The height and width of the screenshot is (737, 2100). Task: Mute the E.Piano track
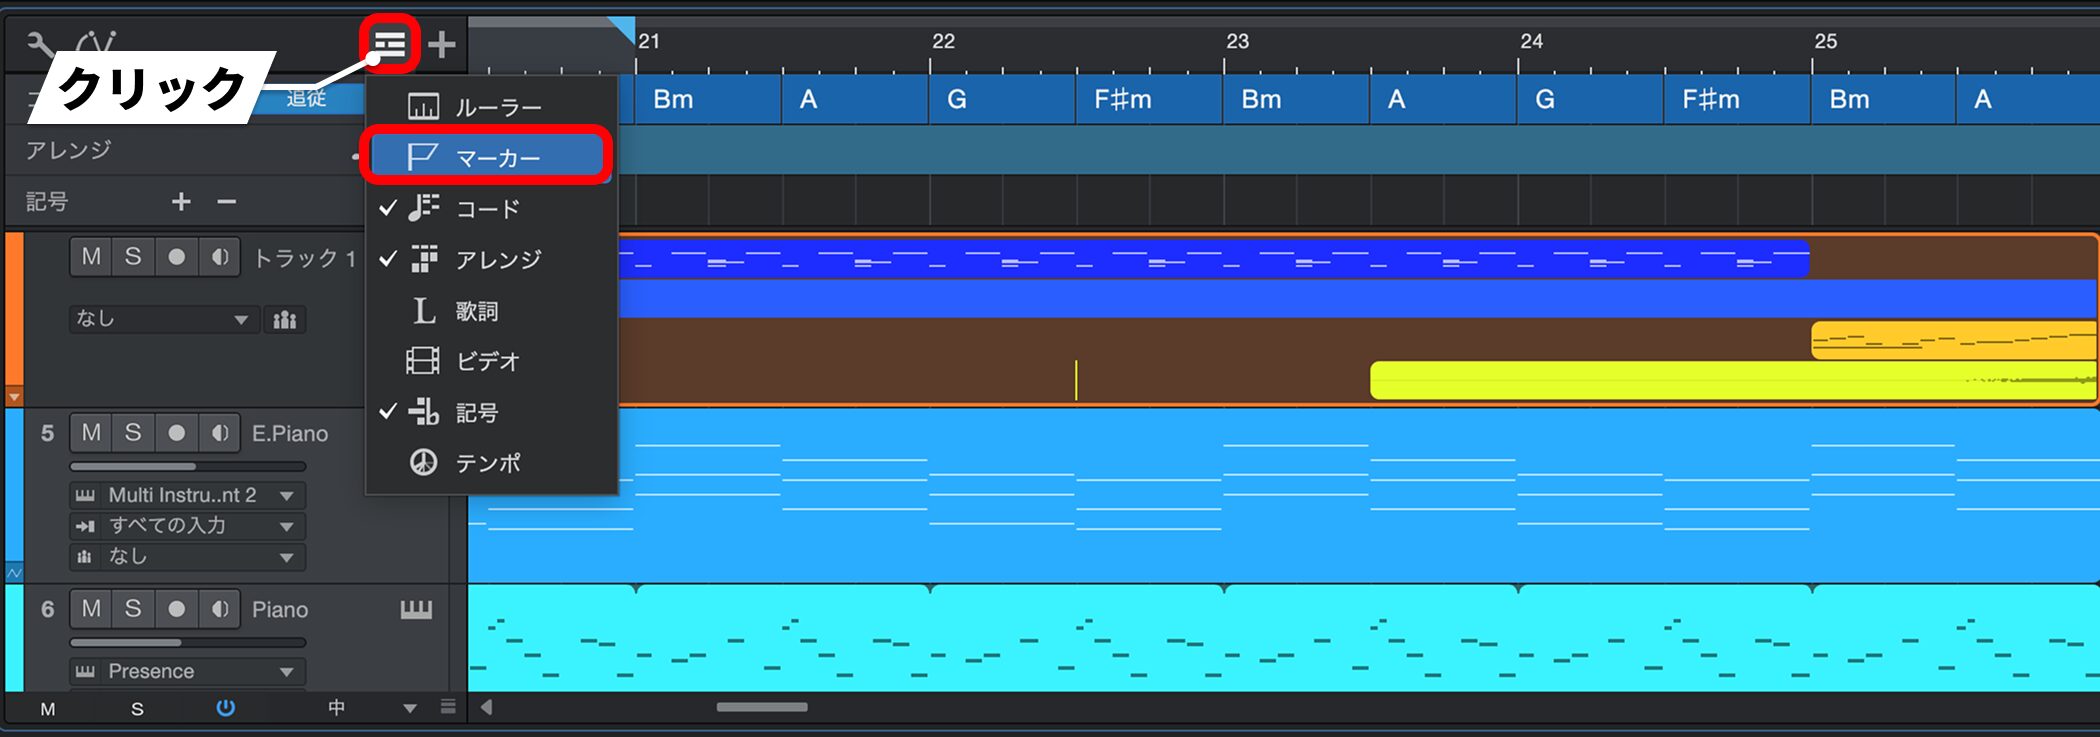click(91, 433)
